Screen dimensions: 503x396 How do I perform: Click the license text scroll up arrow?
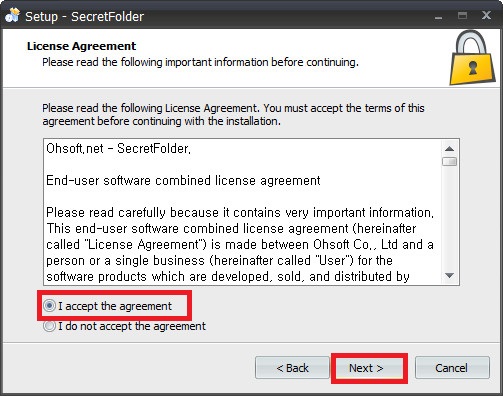449,149
